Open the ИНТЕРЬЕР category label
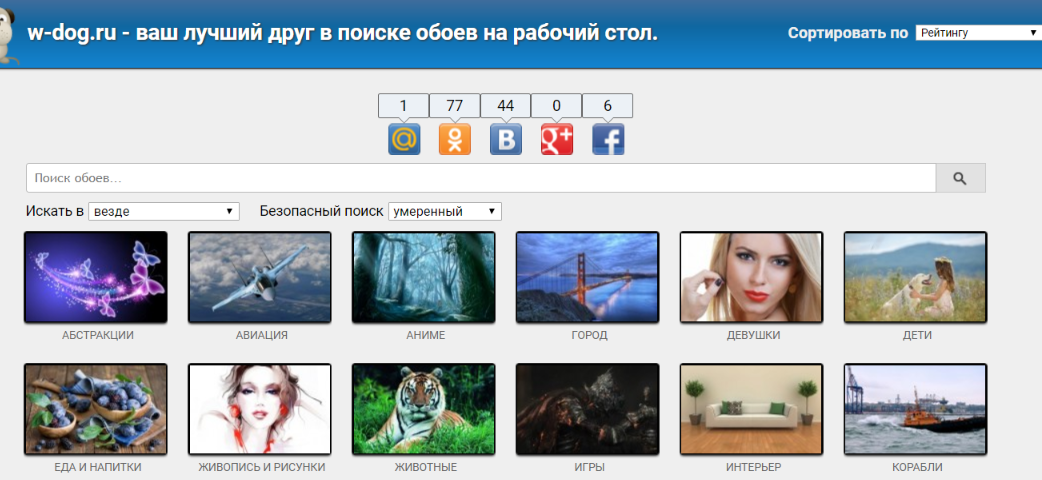 click(753, 467)
